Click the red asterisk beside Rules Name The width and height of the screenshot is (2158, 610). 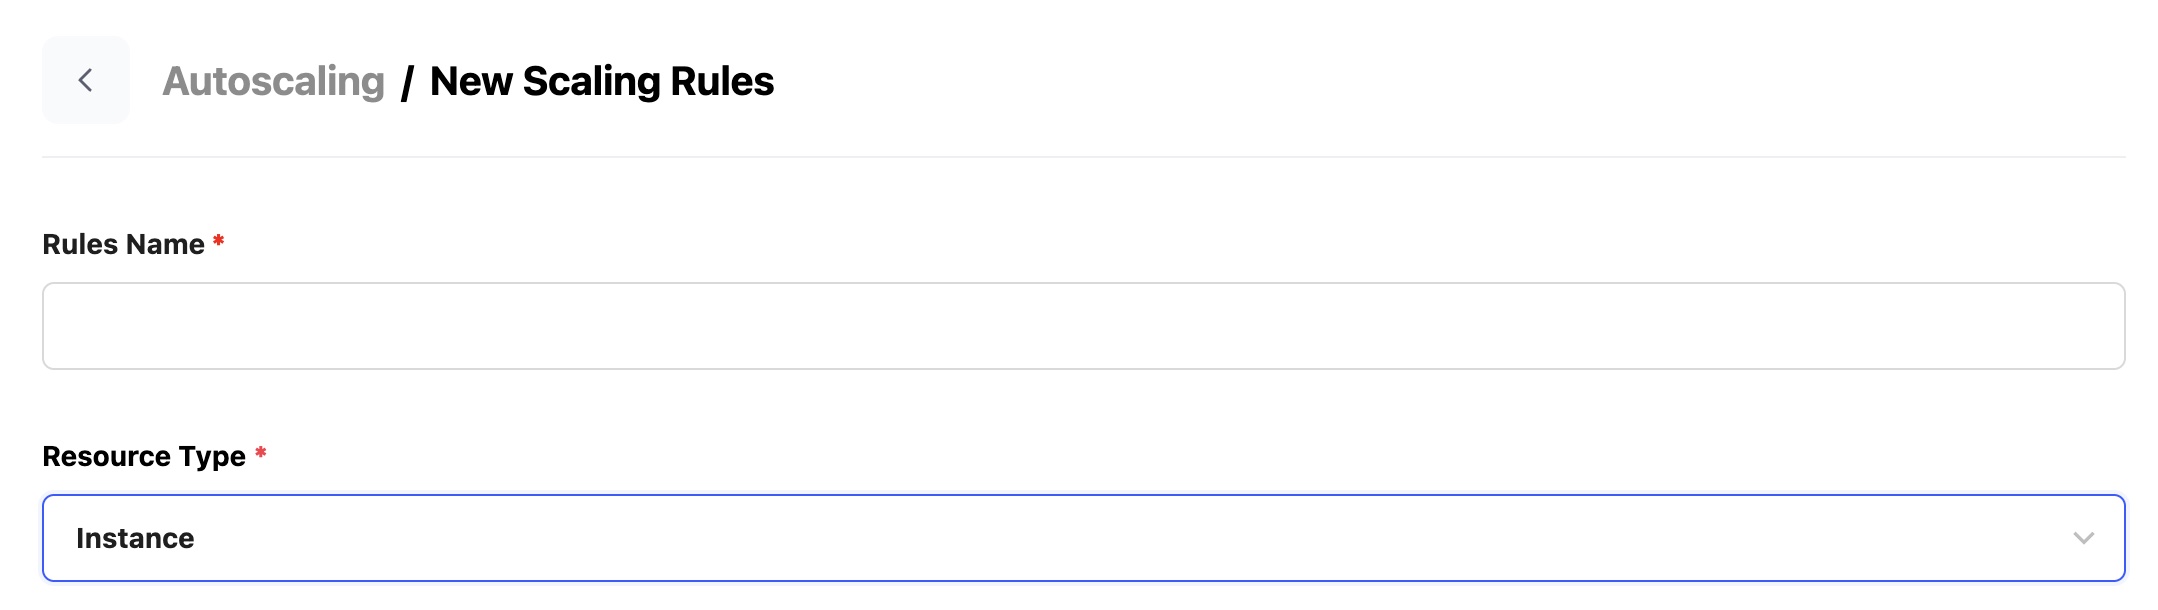[x=218, y=241]
